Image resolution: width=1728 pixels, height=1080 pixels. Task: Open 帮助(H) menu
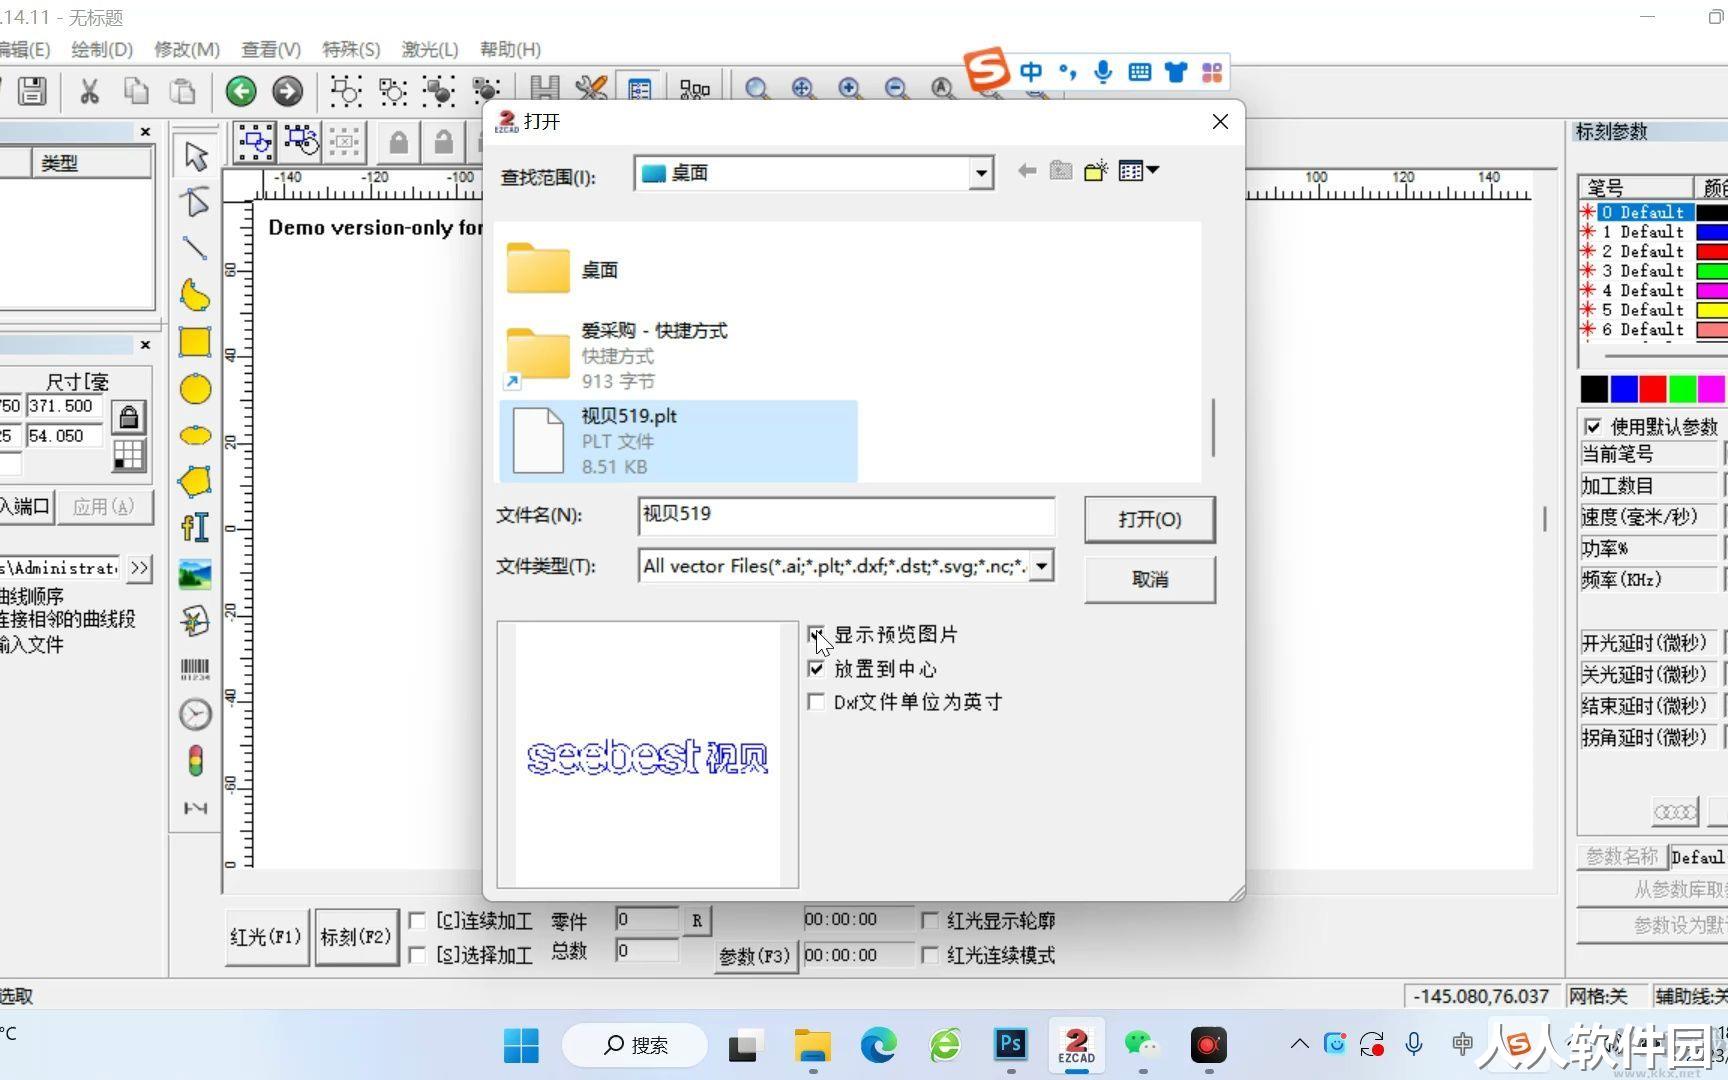point(510,49)
